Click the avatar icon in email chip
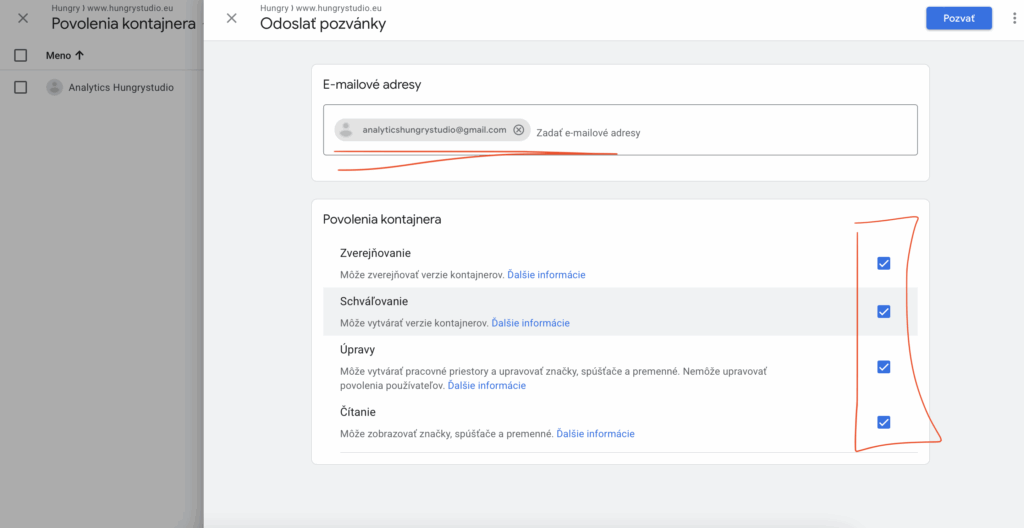Image resolution: width=1024 pixels, height=528 pixels. pyautogui.click(x=346, y=130)
